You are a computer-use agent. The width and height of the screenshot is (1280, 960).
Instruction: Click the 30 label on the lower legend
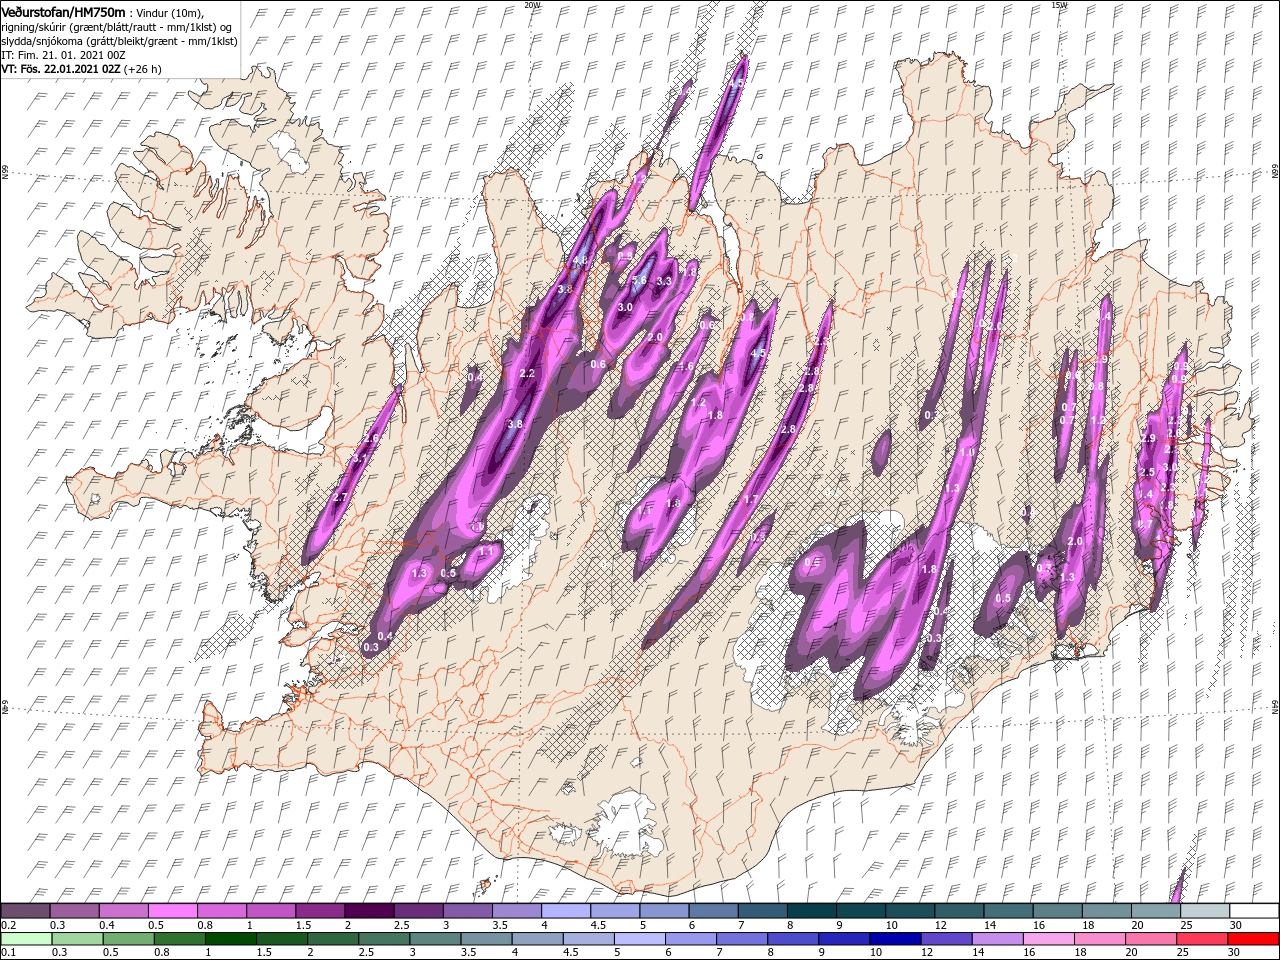coord(1233,953)
